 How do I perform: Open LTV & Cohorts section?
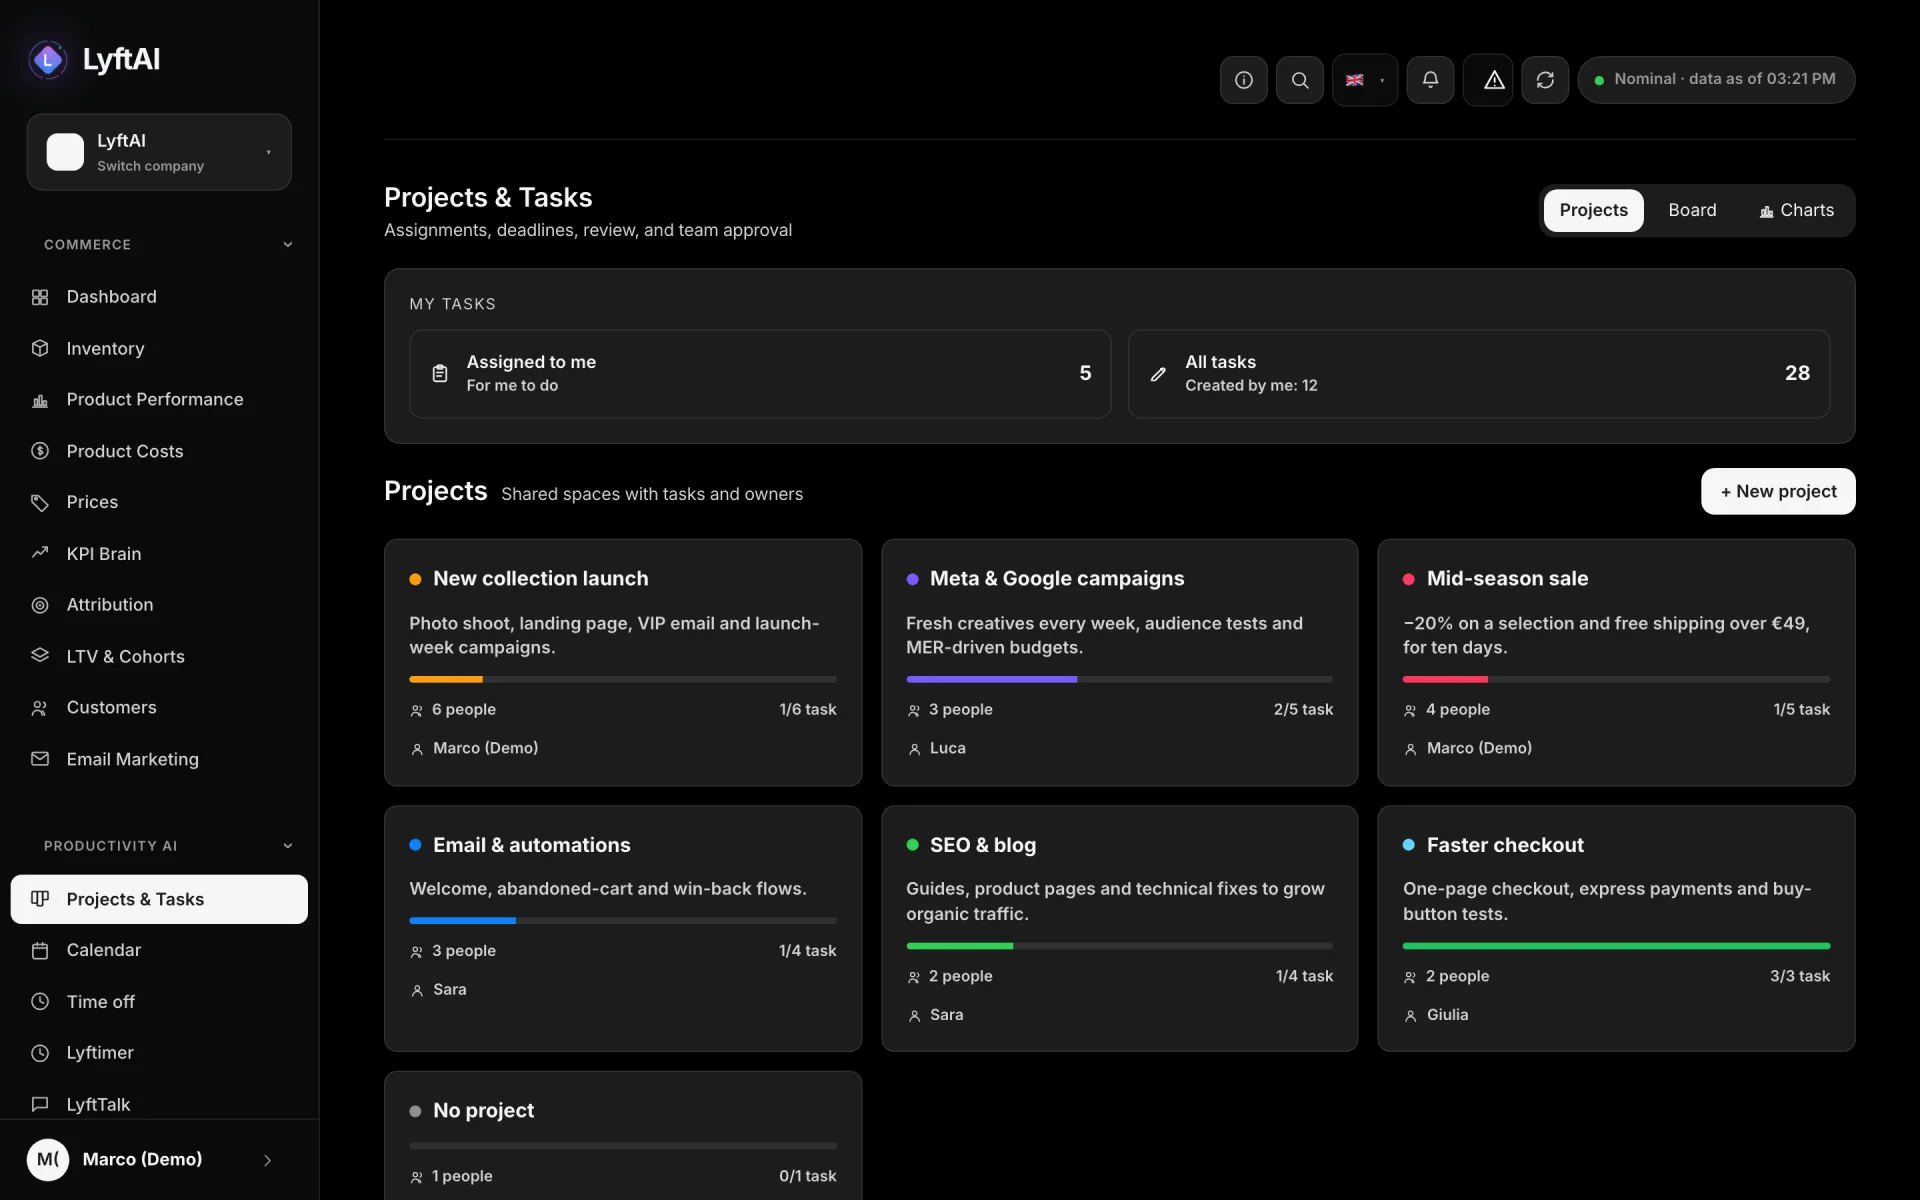pyautogui.click(x=159, y=657)
